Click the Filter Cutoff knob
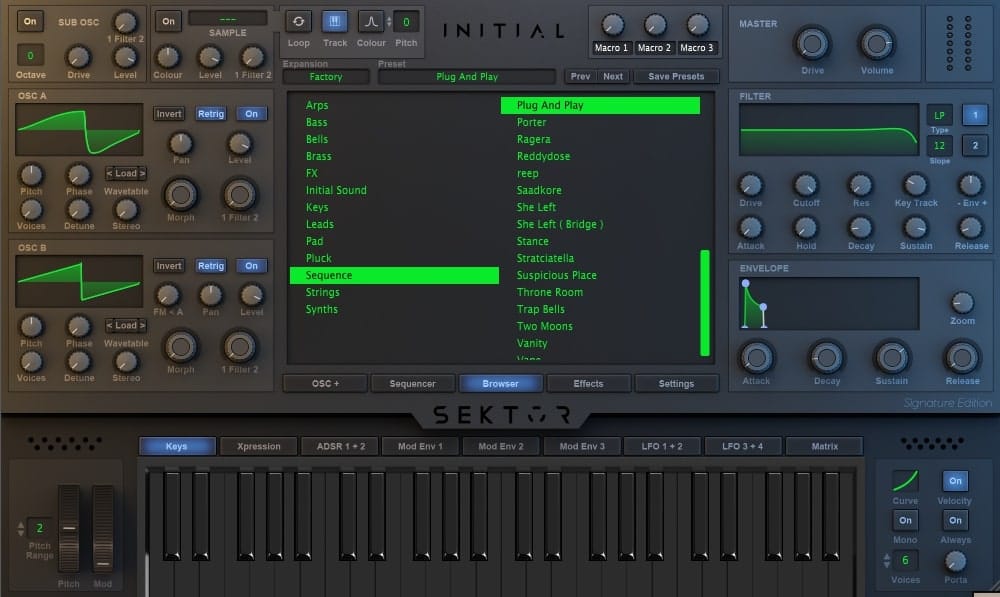The width and height of the screenshot is (1000, 597). coord(805,185)
